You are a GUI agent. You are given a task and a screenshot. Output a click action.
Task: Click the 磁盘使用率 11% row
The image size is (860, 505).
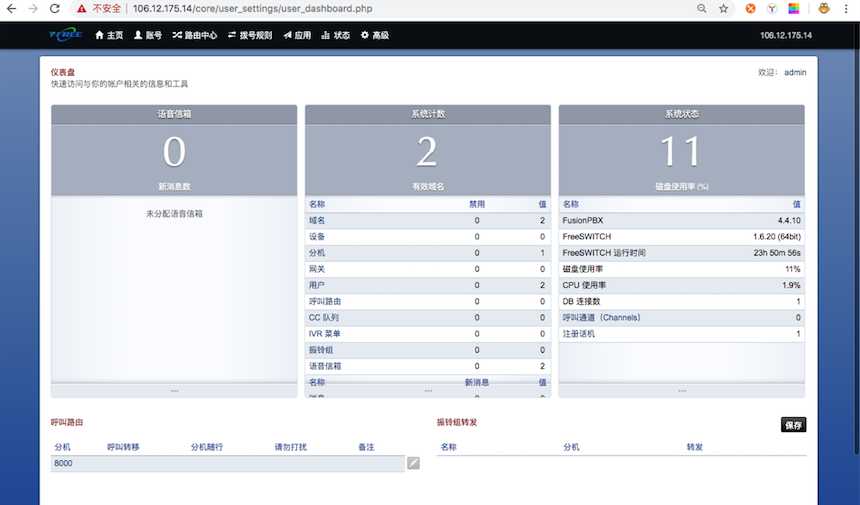pos(682,269)
